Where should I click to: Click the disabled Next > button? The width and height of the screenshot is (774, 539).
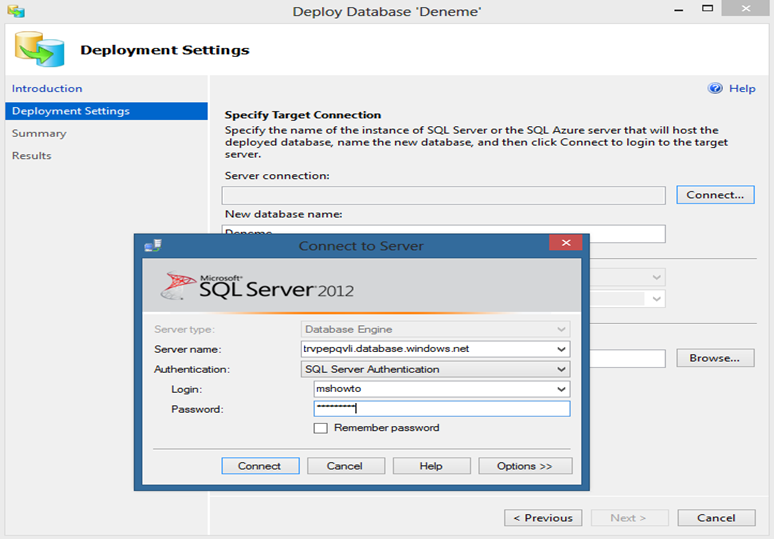coord(629,518)
